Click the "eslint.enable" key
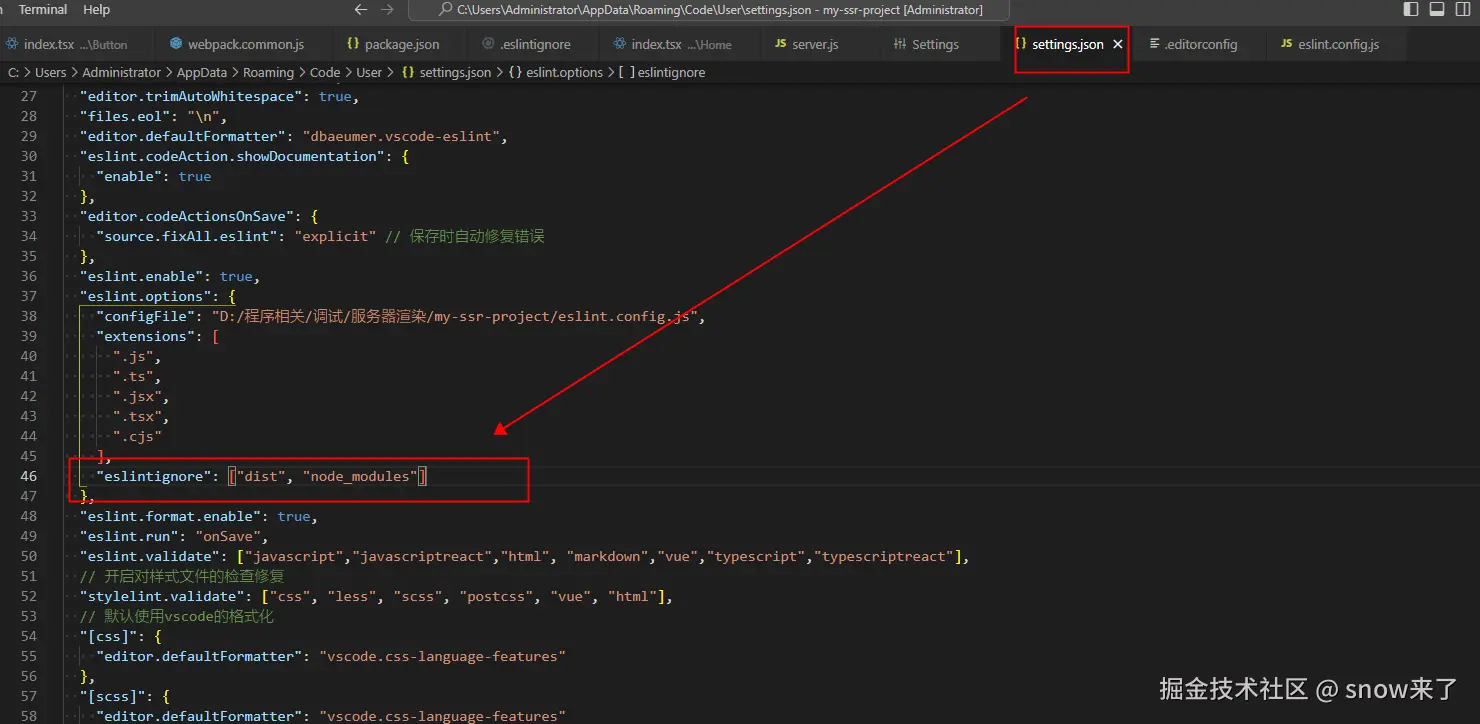The width and height of the screenshot is (1480, 724). 141,276
